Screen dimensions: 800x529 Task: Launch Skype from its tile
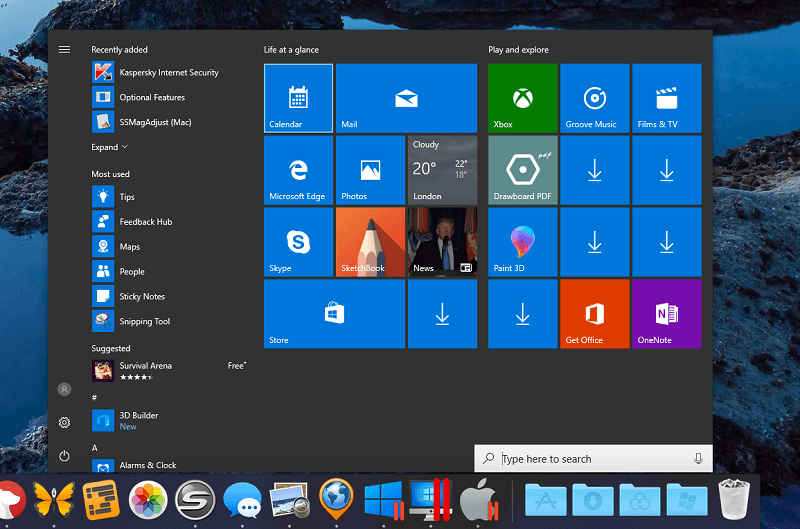(x=298, y=242)
